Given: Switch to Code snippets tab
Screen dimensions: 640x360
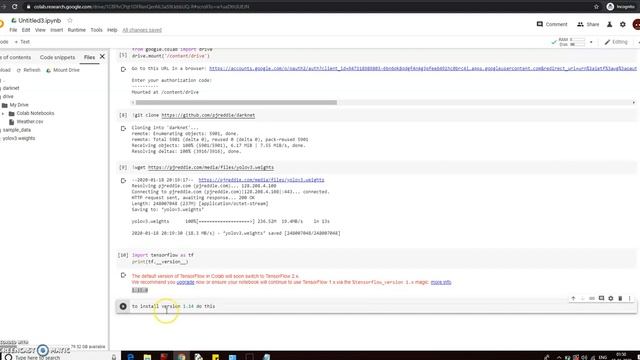Looking at the screenshot, I should tap(58, 58).
